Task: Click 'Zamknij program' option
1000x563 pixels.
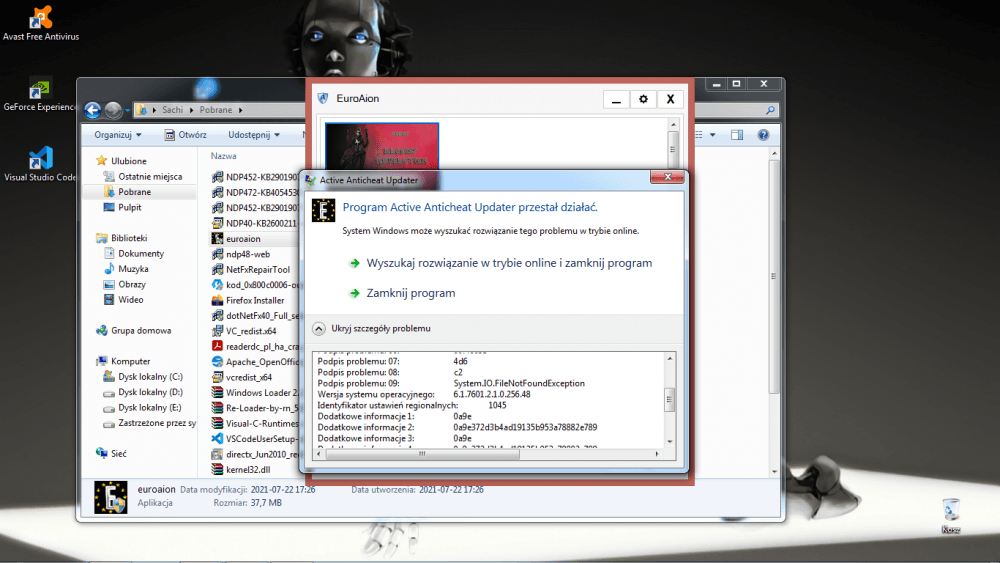Action: pyautogui.click(x=410, y=293)
